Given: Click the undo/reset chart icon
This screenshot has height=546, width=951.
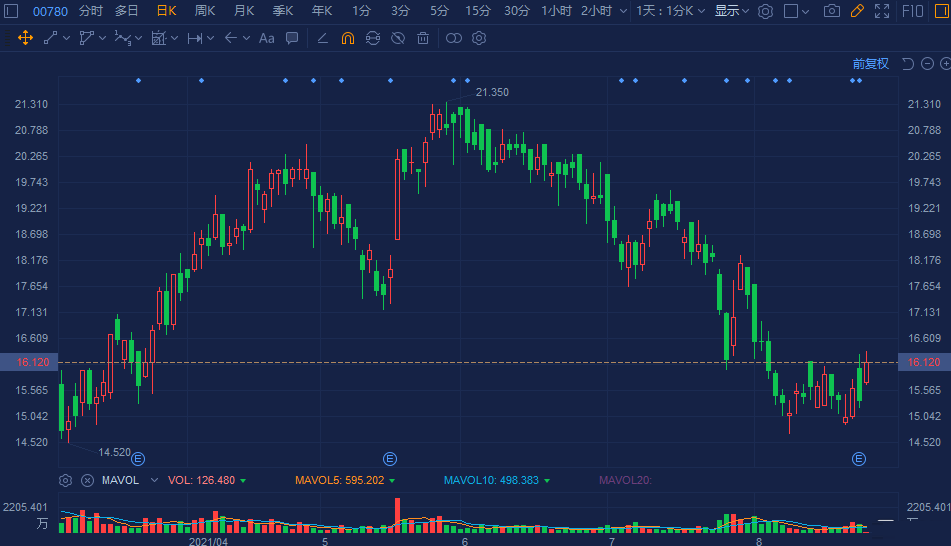Looking at the screenshot, I should pyautogui.click(x=907, y=64).
